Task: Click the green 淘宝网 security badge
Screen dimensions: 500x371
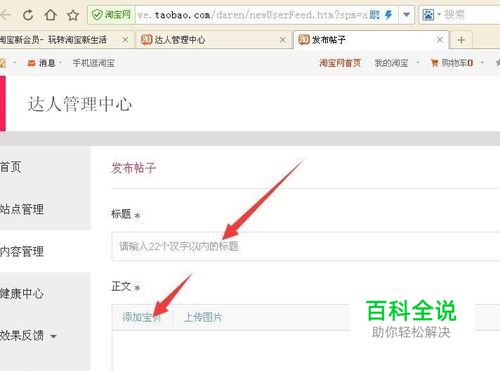Action: pyautogui.click(x=111, y=15)
